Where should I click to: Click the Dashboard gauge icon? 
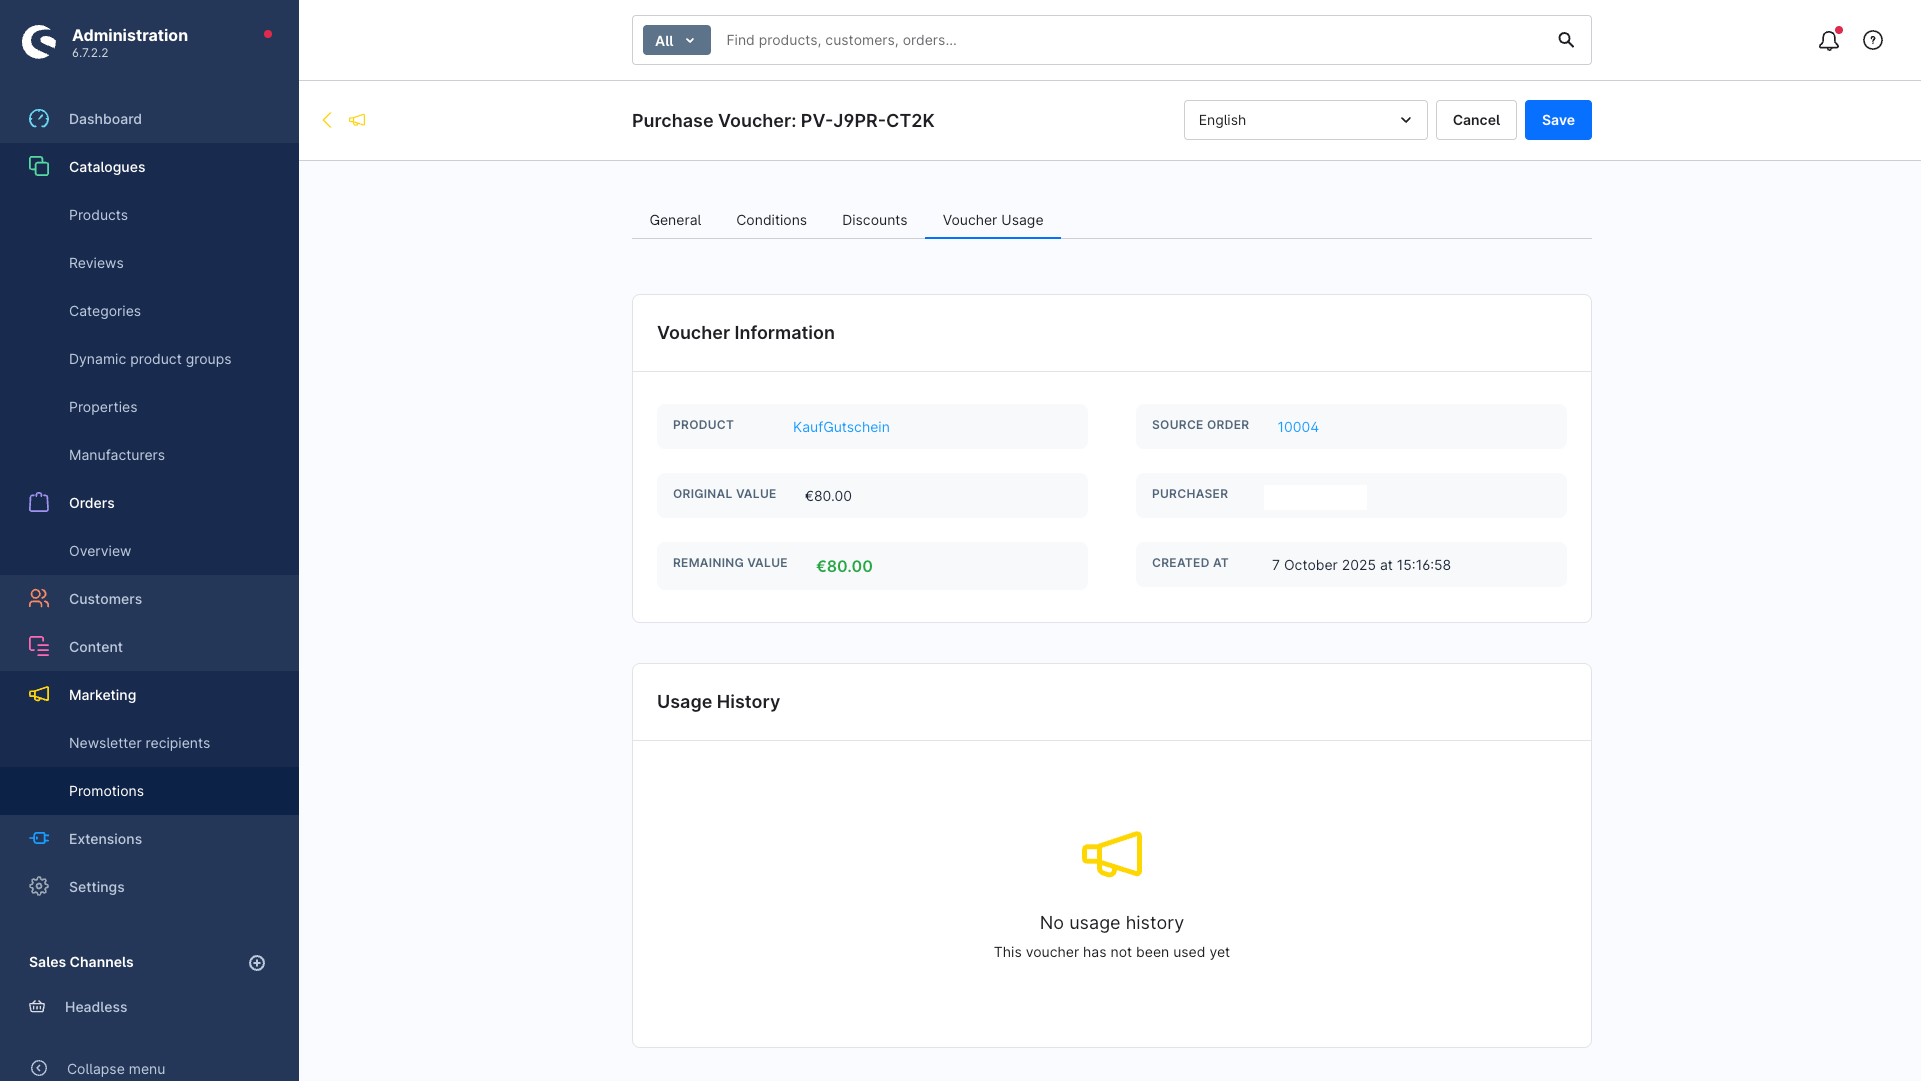(39, 119)
